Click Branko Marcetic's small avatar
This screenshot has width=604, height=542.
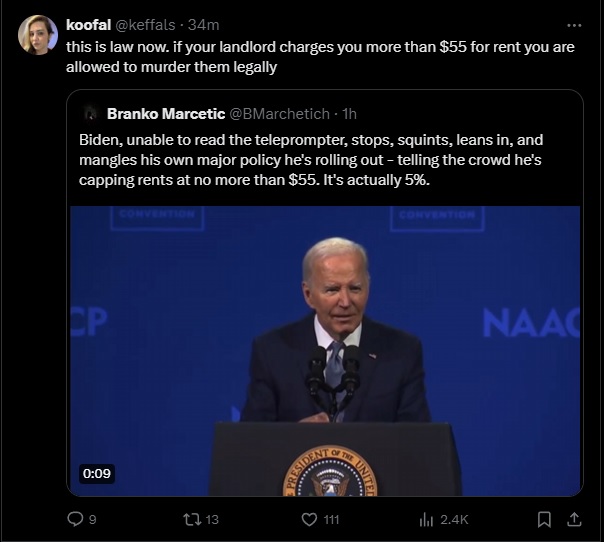point(90,112)
